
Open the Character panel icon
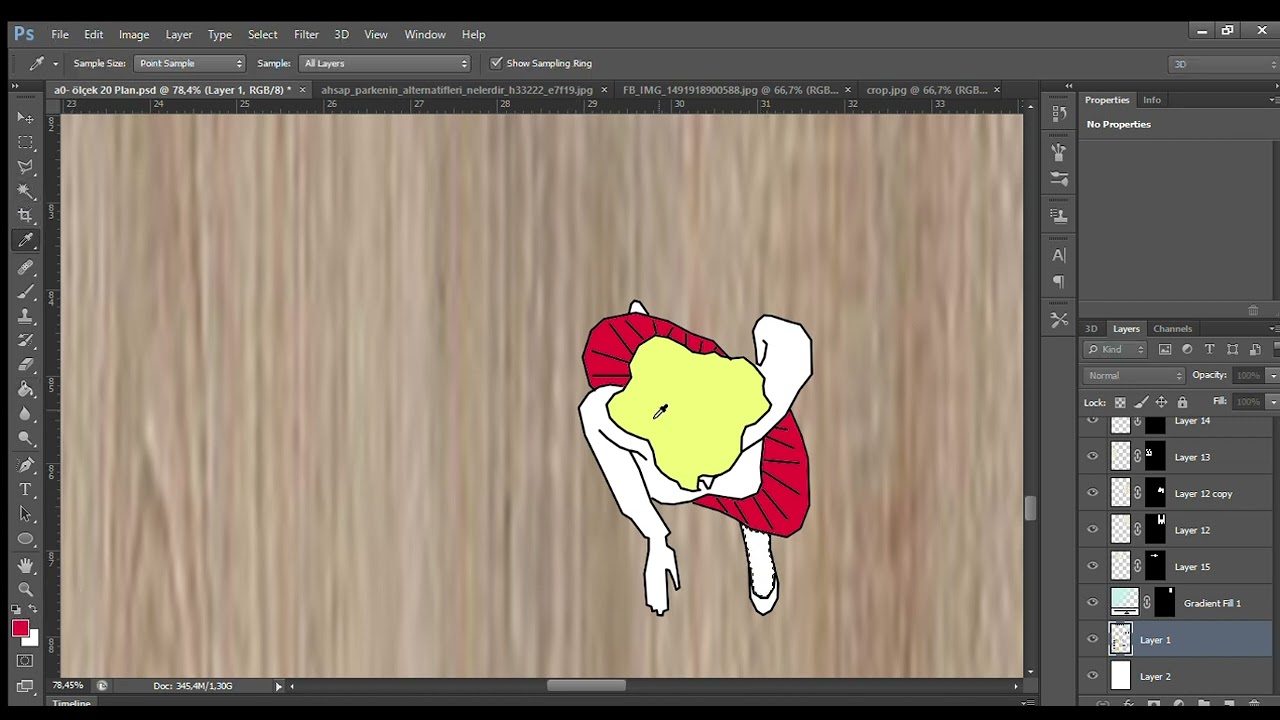coord(1059,255)
